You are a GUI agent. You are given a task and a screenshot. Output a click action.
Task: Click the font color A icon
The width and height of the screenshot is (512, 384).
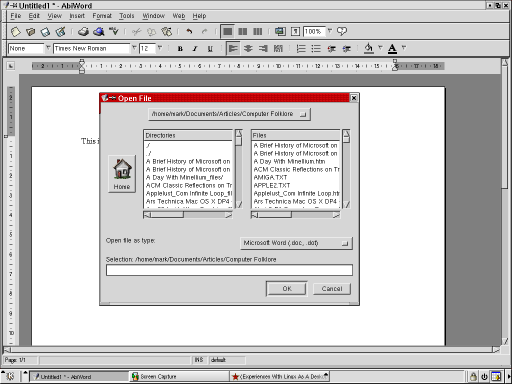coord(392,49)
